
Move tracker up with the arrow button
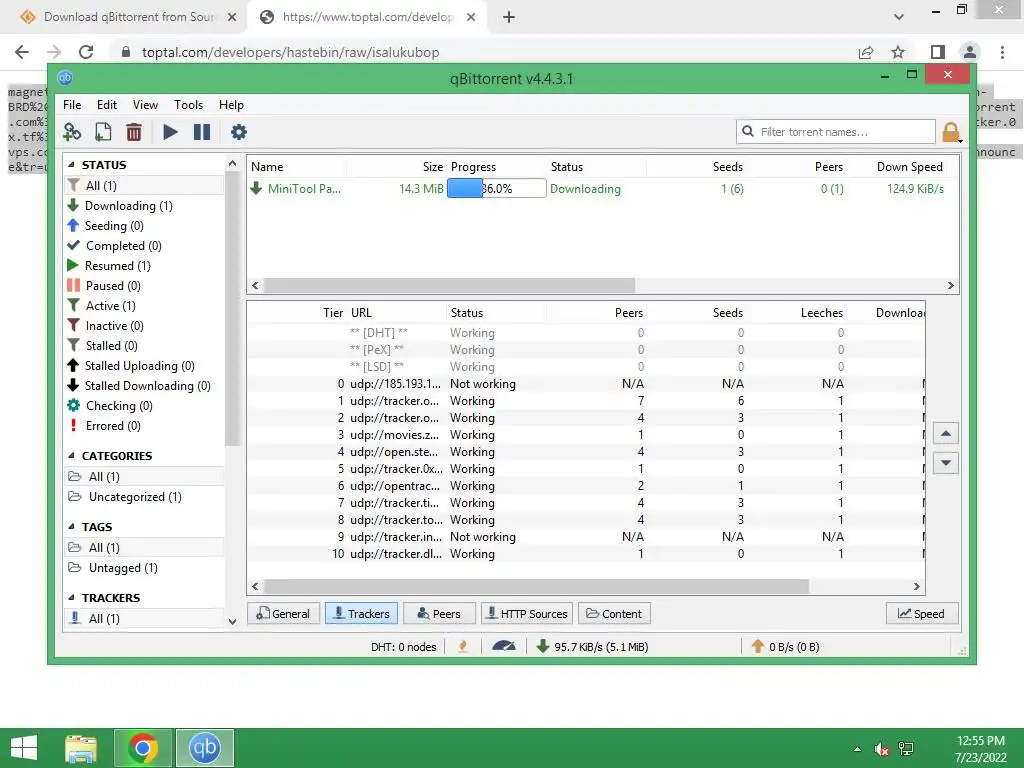[x=946, y=434]
